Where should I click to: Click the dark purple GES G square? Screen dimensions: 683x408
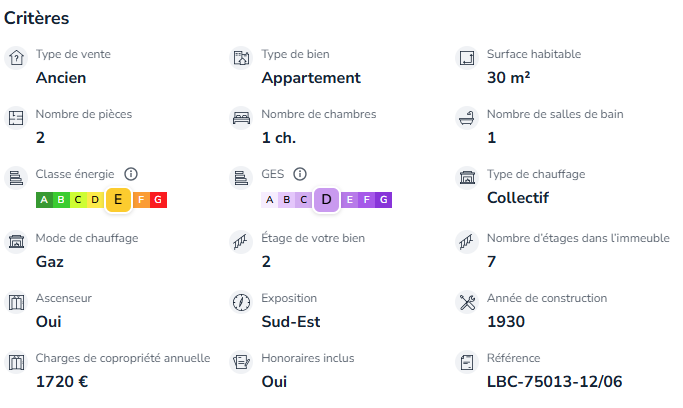pos(385,200)
